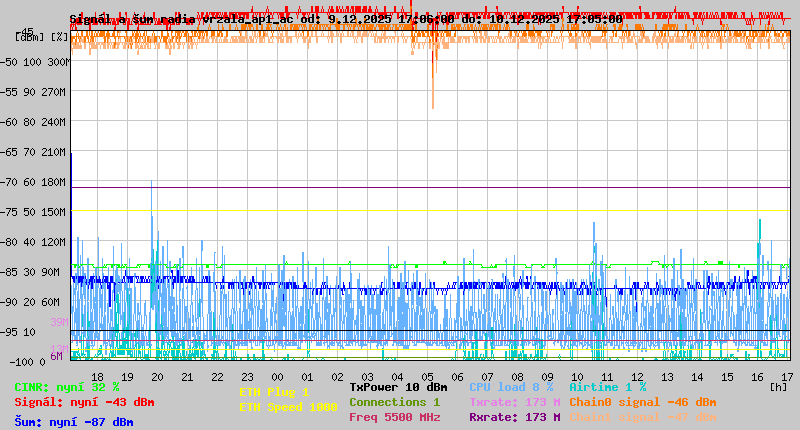The width and height of the screenshot is (800, 430).
Task: Click hour label '10' on time axis
Action: coord(577,377)
